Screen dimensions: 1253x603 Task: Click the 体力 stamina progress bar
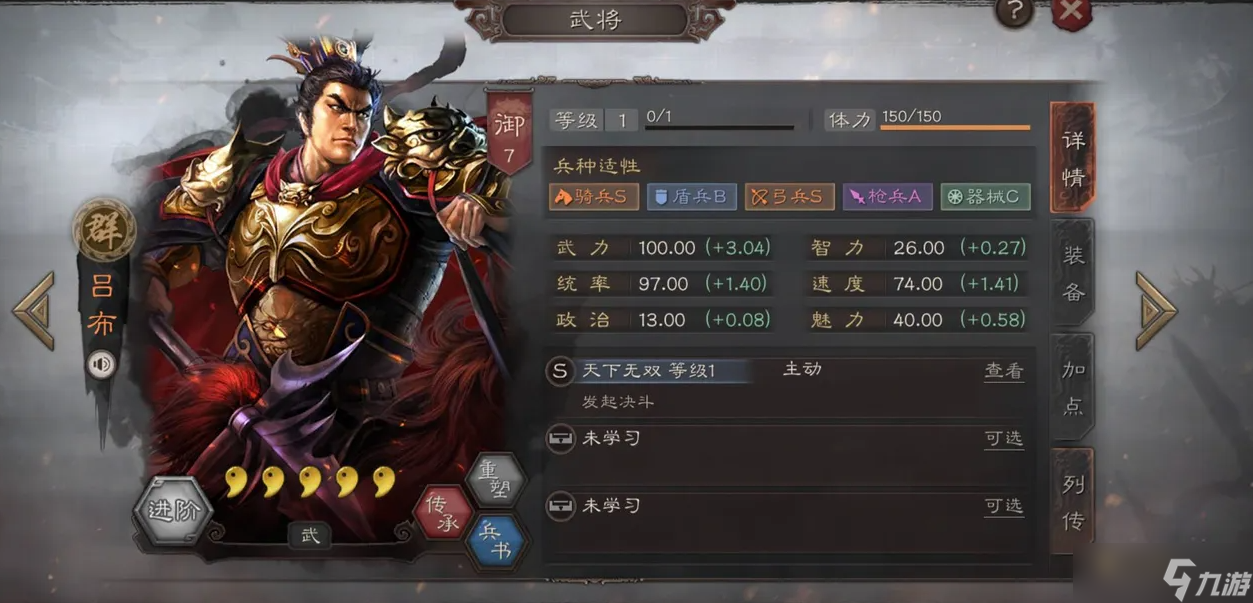[x=955, y=127]
